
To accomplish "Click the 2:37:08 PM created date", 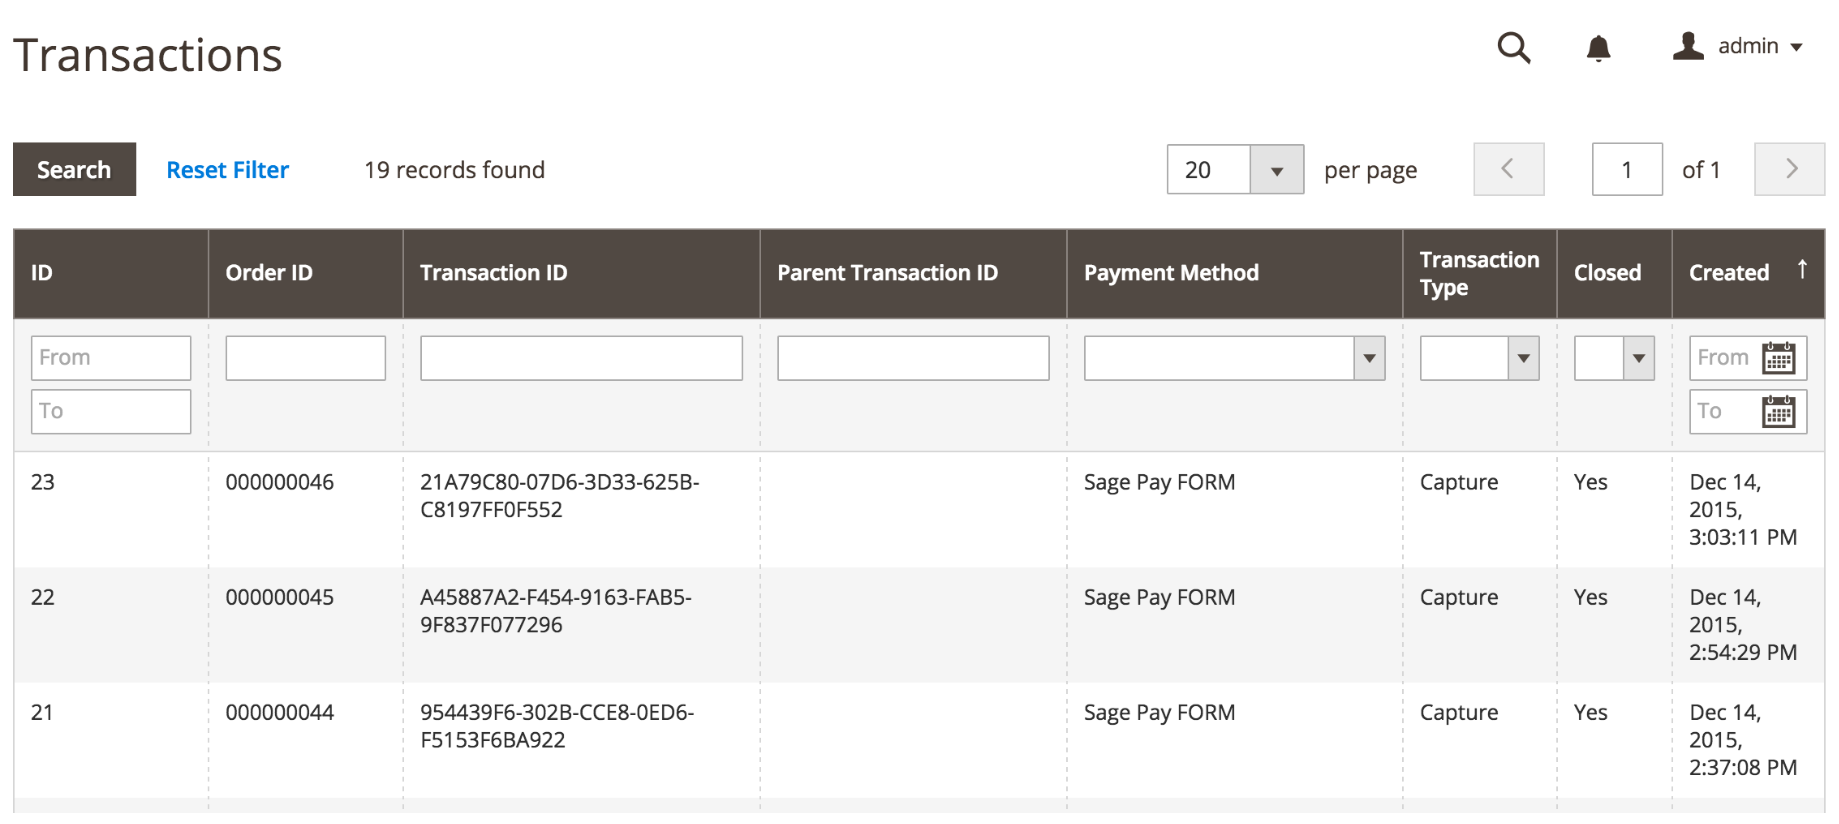I will (1743, 740).
